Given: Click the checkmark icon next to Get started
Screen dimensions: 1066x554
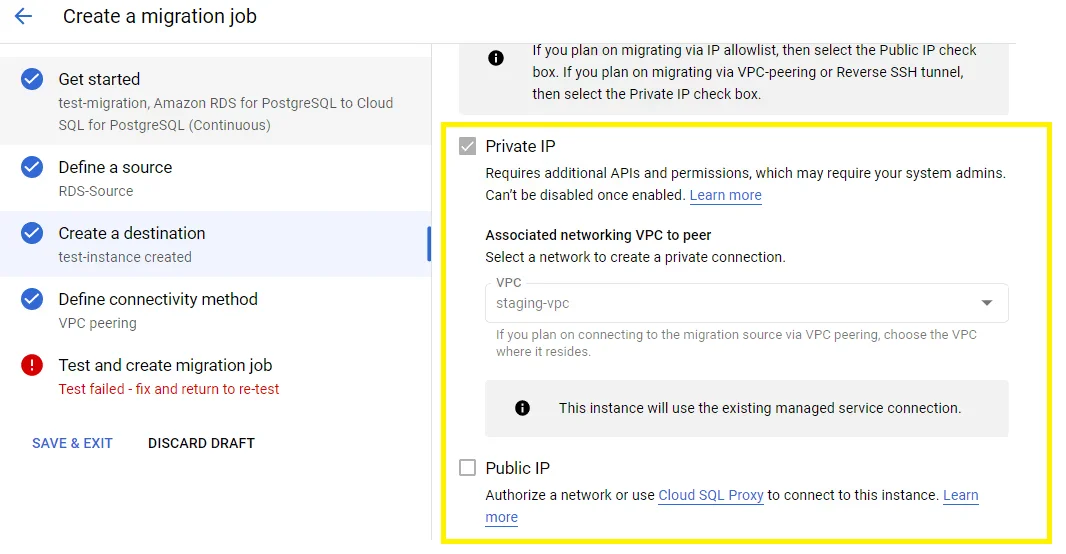Looking at the screenshot, I should pos(32,80).
